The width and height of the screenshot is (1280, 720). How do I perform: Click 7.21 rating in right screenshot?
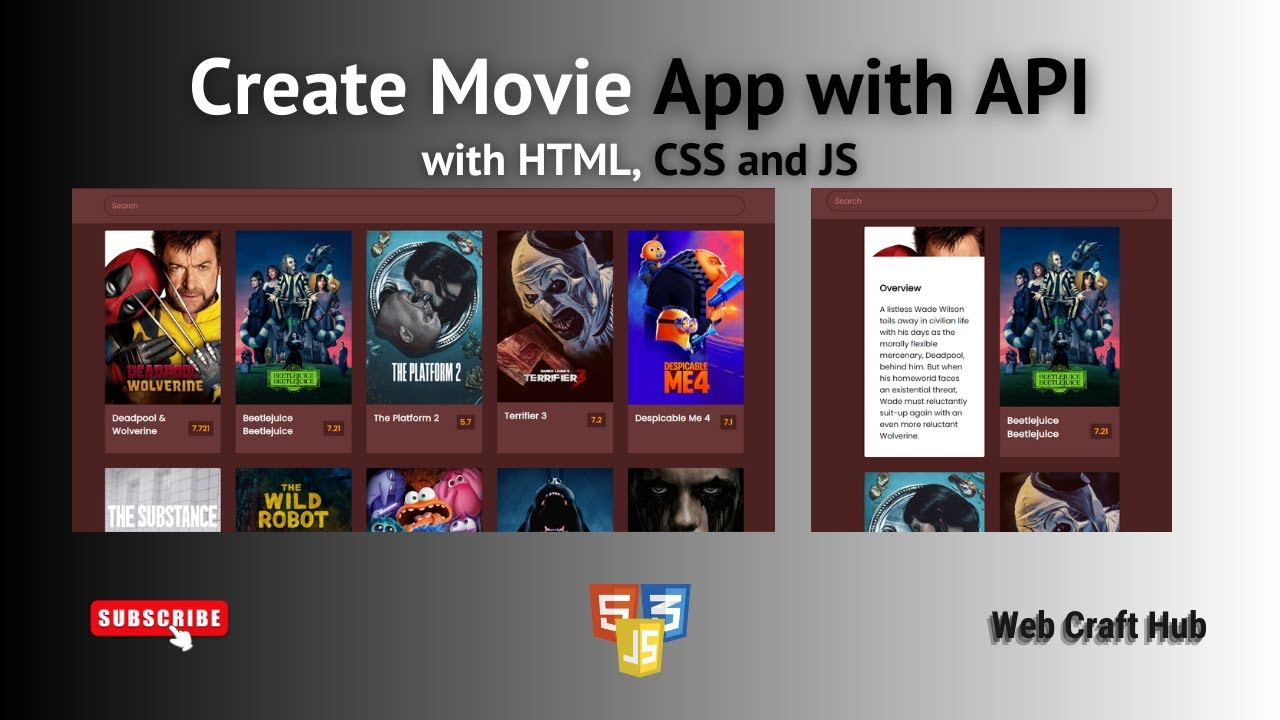(x=1101, y=432)
